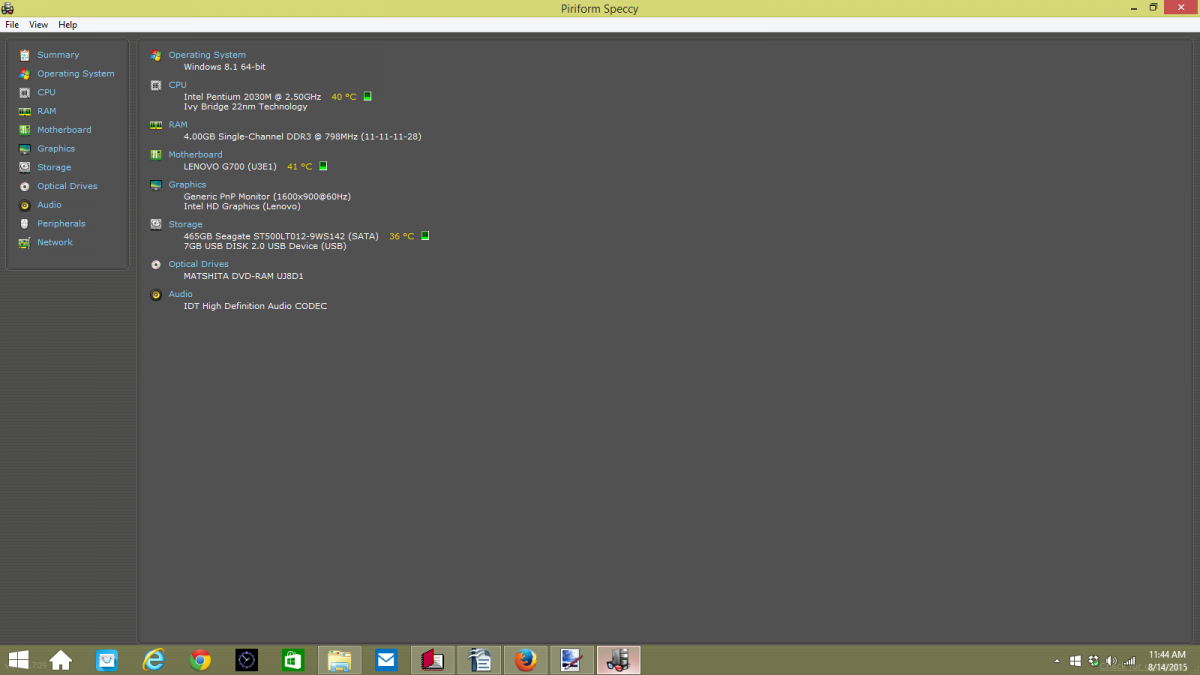Select CPU chip icon in the sidebar
Screen dimensions: 1200x675
coord(24,92)
